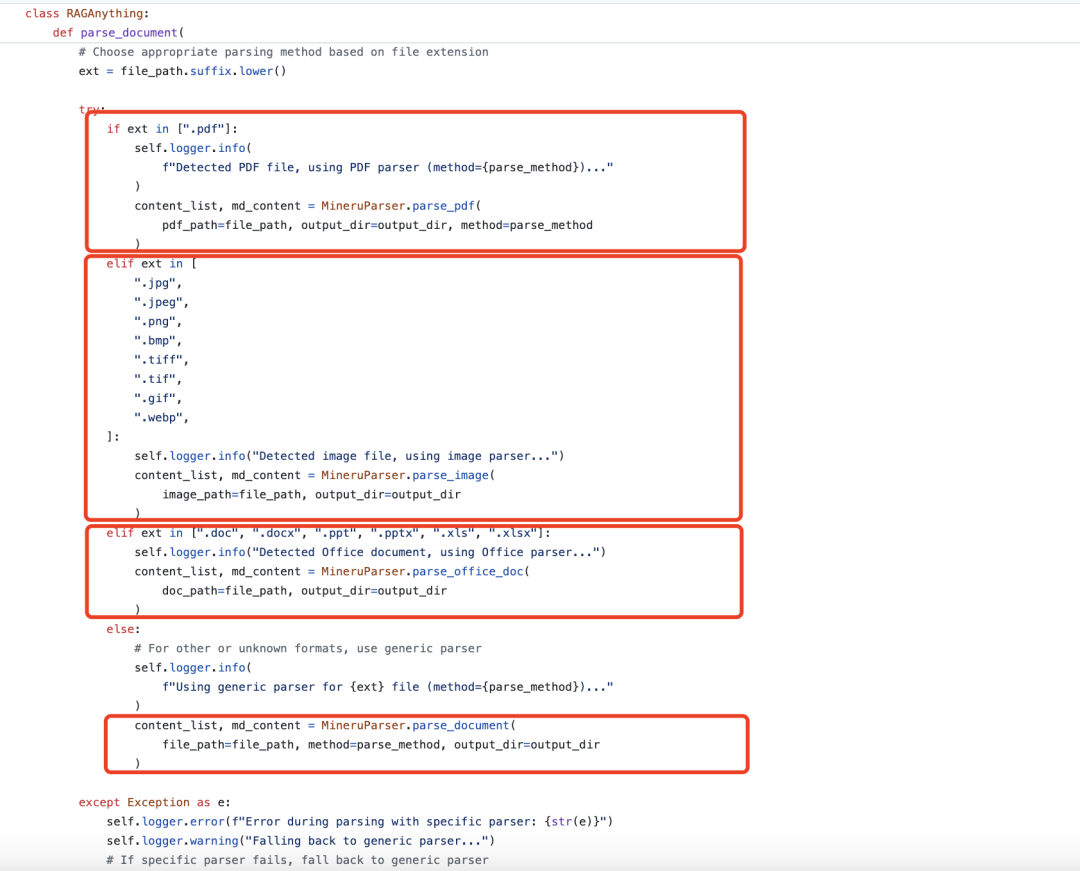The height and width of the screenshot is (871, 1080).
Task: Click the '".webp",' list entry
Action: coord(162,418)
